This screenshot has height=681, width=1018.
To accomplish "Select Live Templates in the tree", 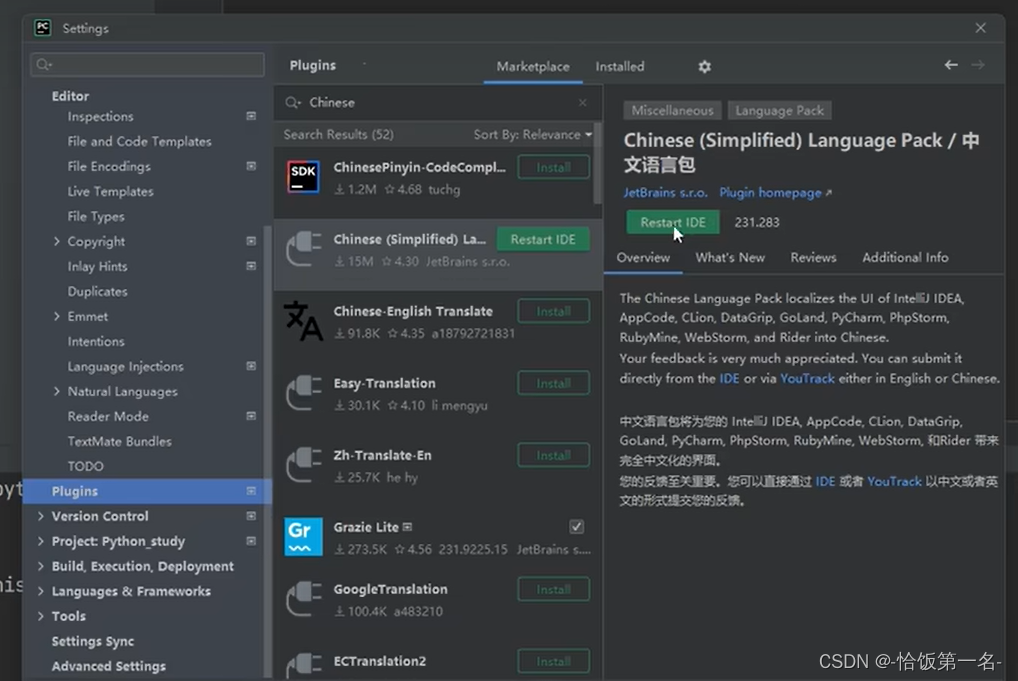I will pyautogui.click(x=110, y=192).
